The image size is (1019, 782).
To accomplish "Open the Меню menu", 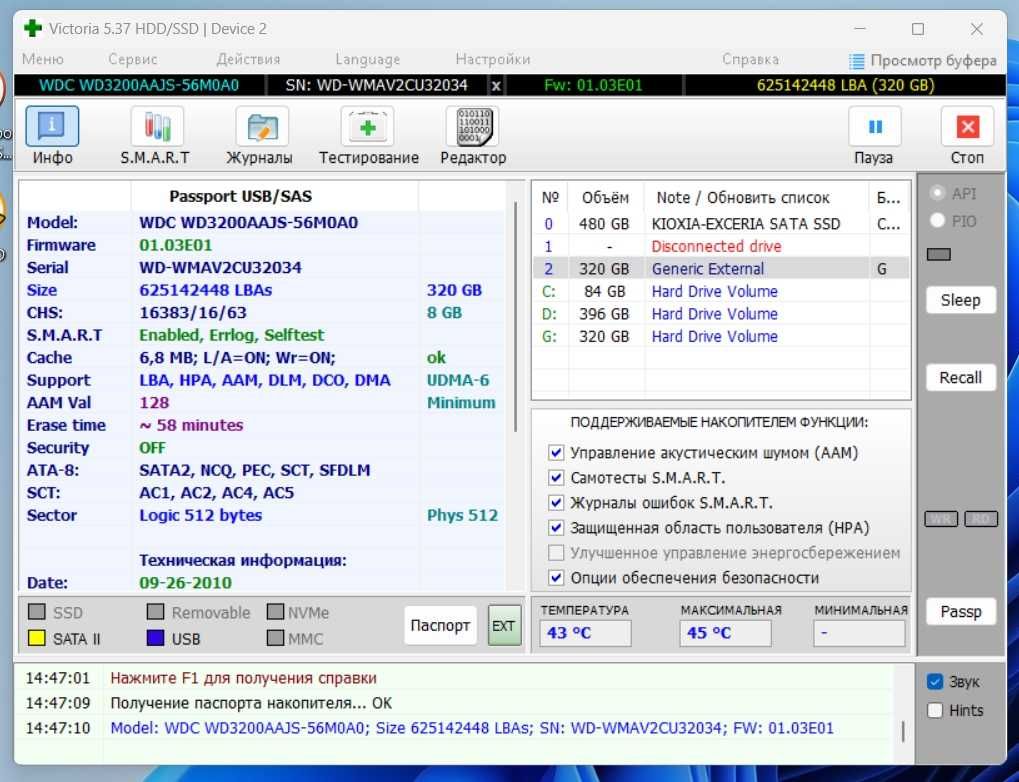I will [x=43, y=59].
